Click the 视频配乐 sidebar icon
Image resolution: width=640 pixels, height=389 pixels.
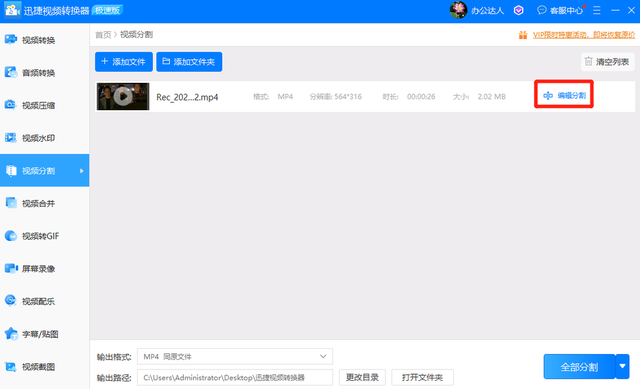click(11, 301)
